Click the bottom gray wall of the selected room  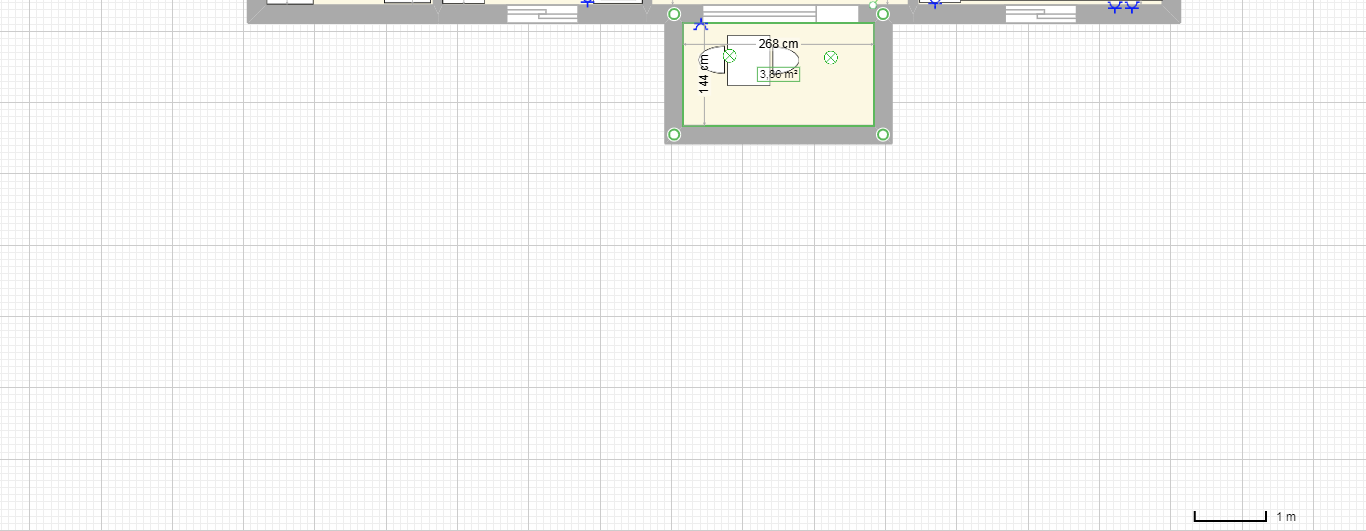[778, 135]
